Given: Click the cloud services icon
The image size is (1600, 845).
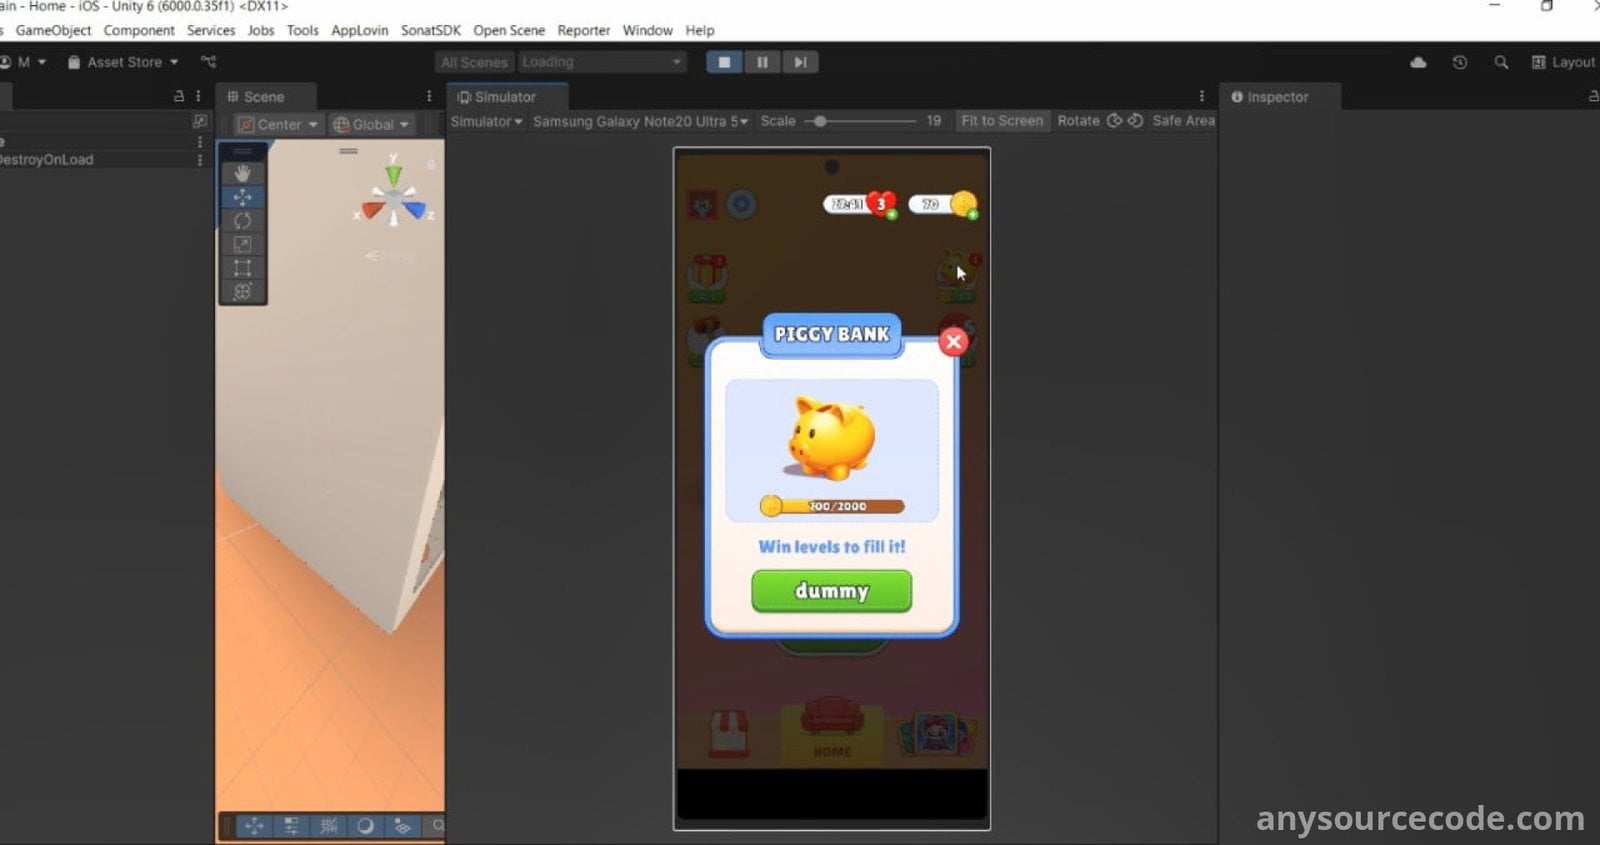Looking at the screenshot, I should point(1418,62).
